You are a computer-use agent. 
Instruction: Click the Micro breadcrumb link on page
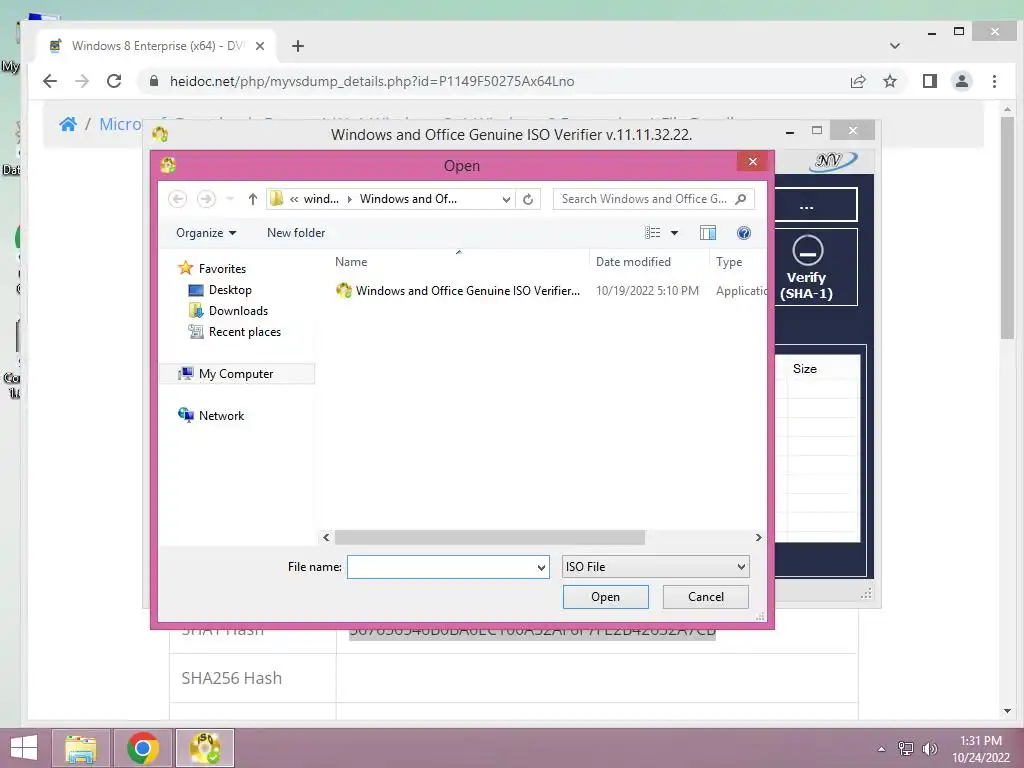tap(120, 124)
